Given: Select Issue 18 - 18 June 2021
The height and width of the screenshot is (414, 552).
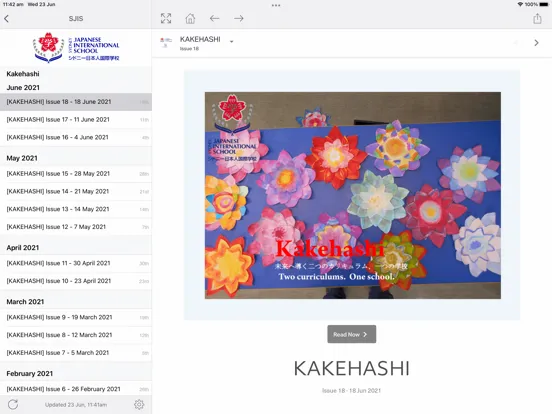Looking at the screenshot, I should 76,102.
